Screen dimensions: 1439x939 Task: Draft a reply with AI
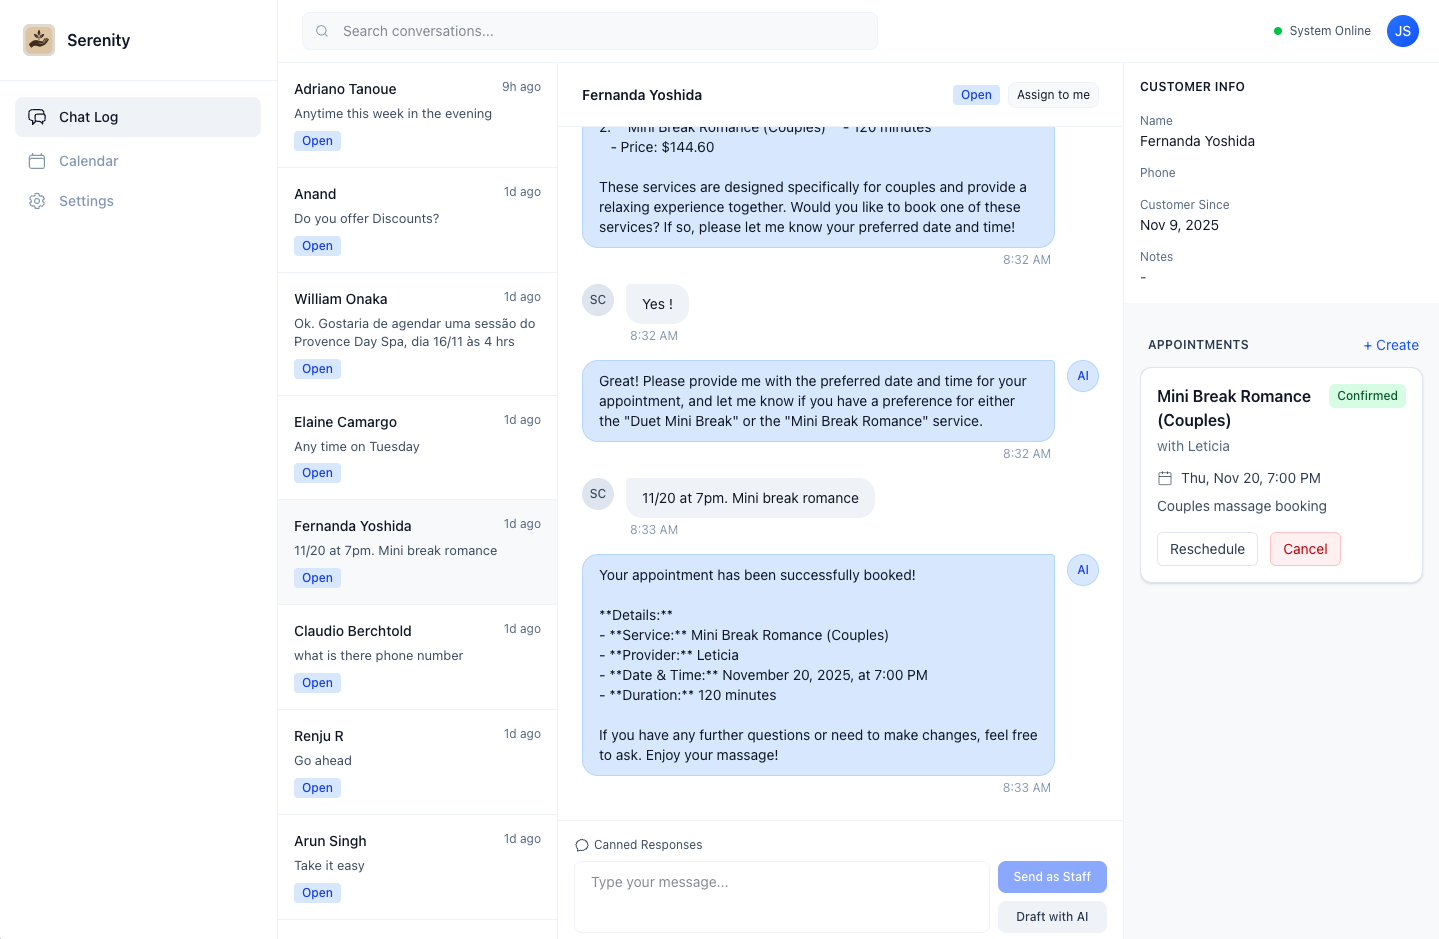(x=1052, y=917)
